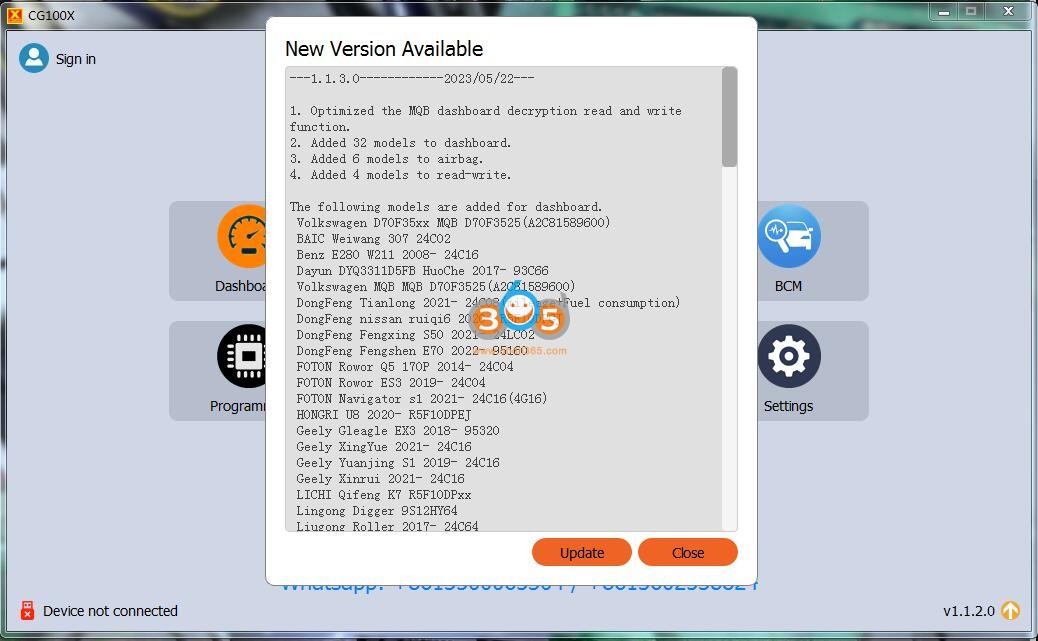
Task: Click the v1.1.2.0 version label
Action: pyautogui.click(x=968, y=611)
